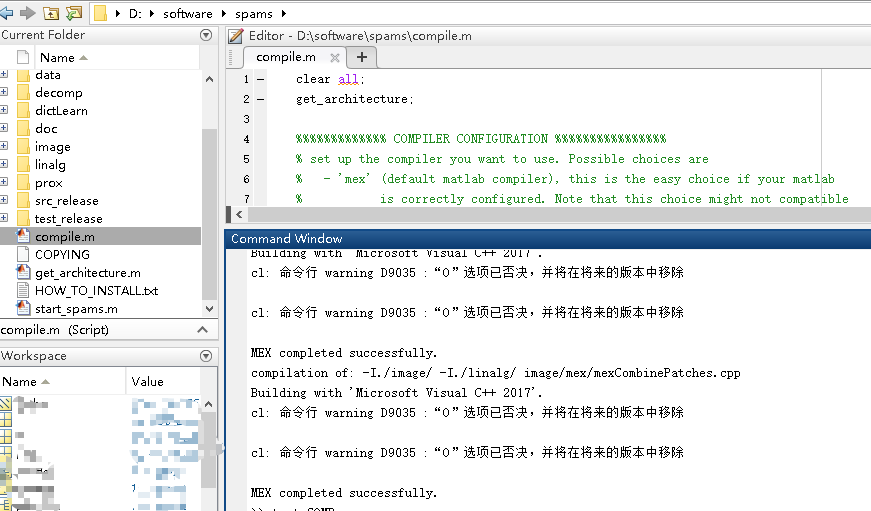
Task: Select the decomp folder icon
Action: coord(23,92)
